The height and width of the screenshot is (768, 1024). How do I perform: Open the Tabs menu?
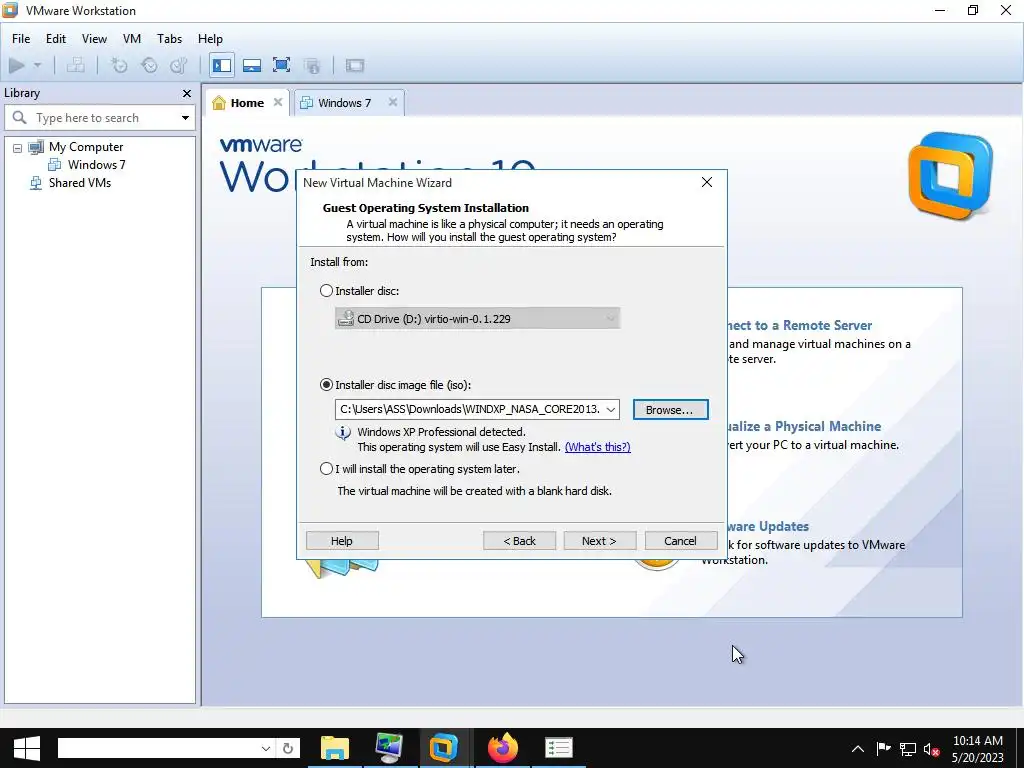169,39
